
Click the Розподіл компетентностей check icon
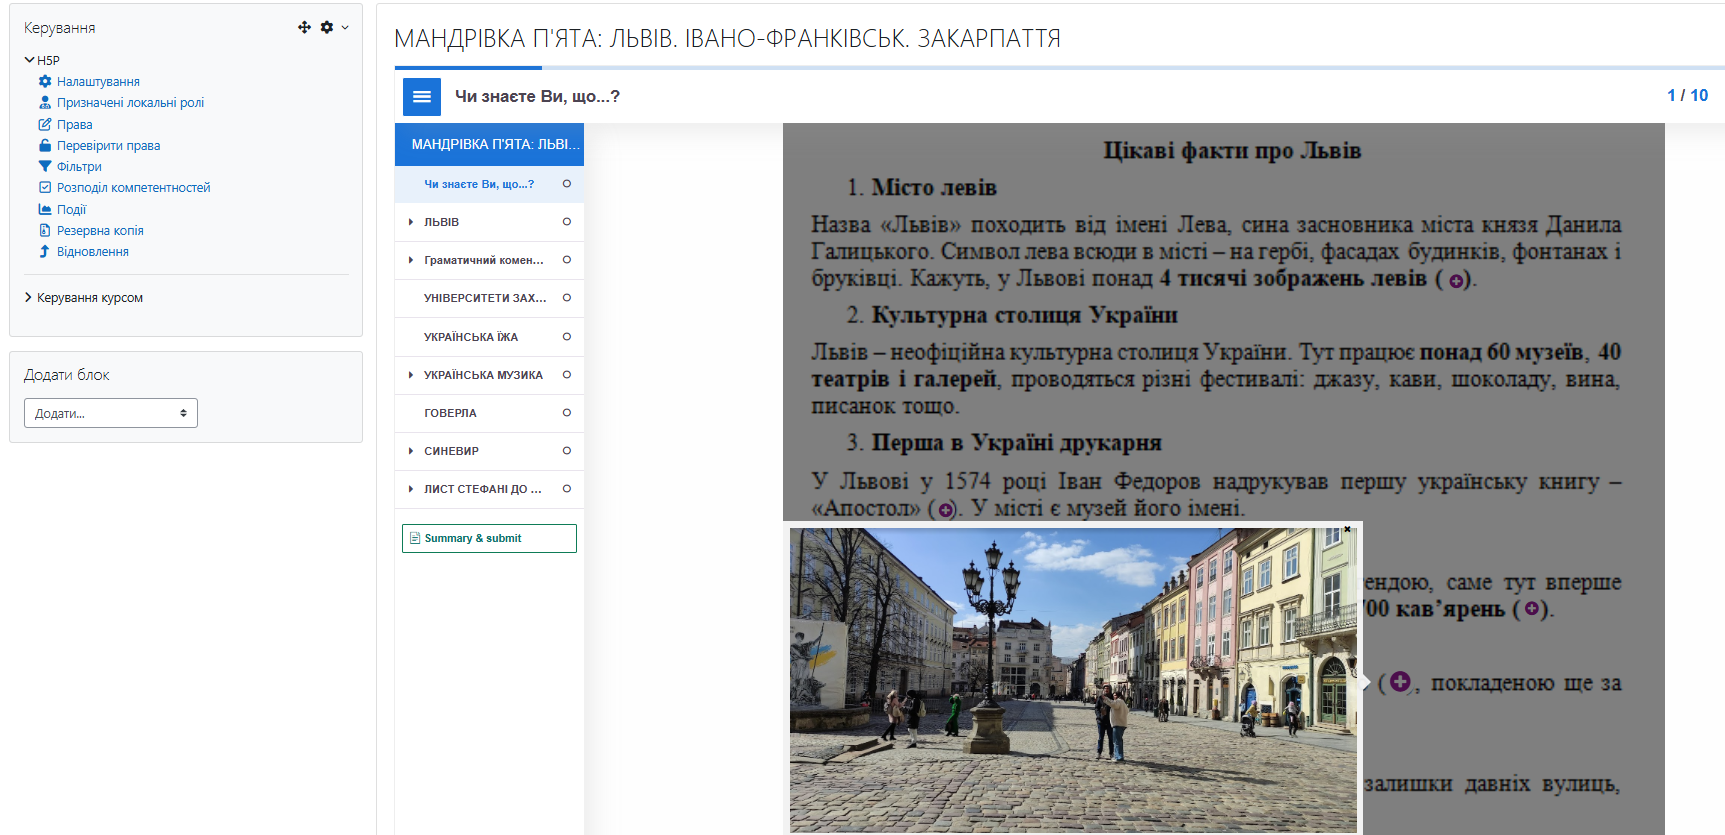point(45,187)
